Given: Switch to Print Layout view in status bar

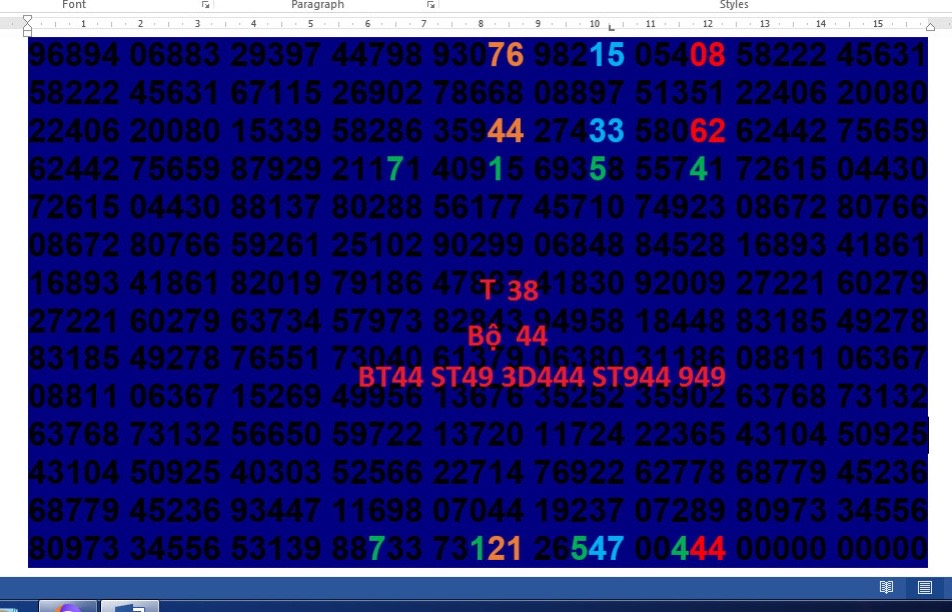Looking at the screenshot, I should click(x=925, y=586).
